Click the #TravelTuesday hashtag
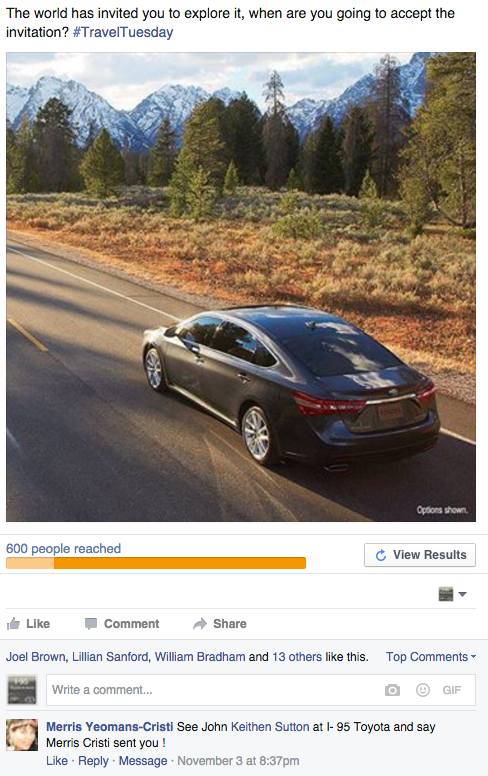Viewport: 488px width, 776px height. coord(123,33)
